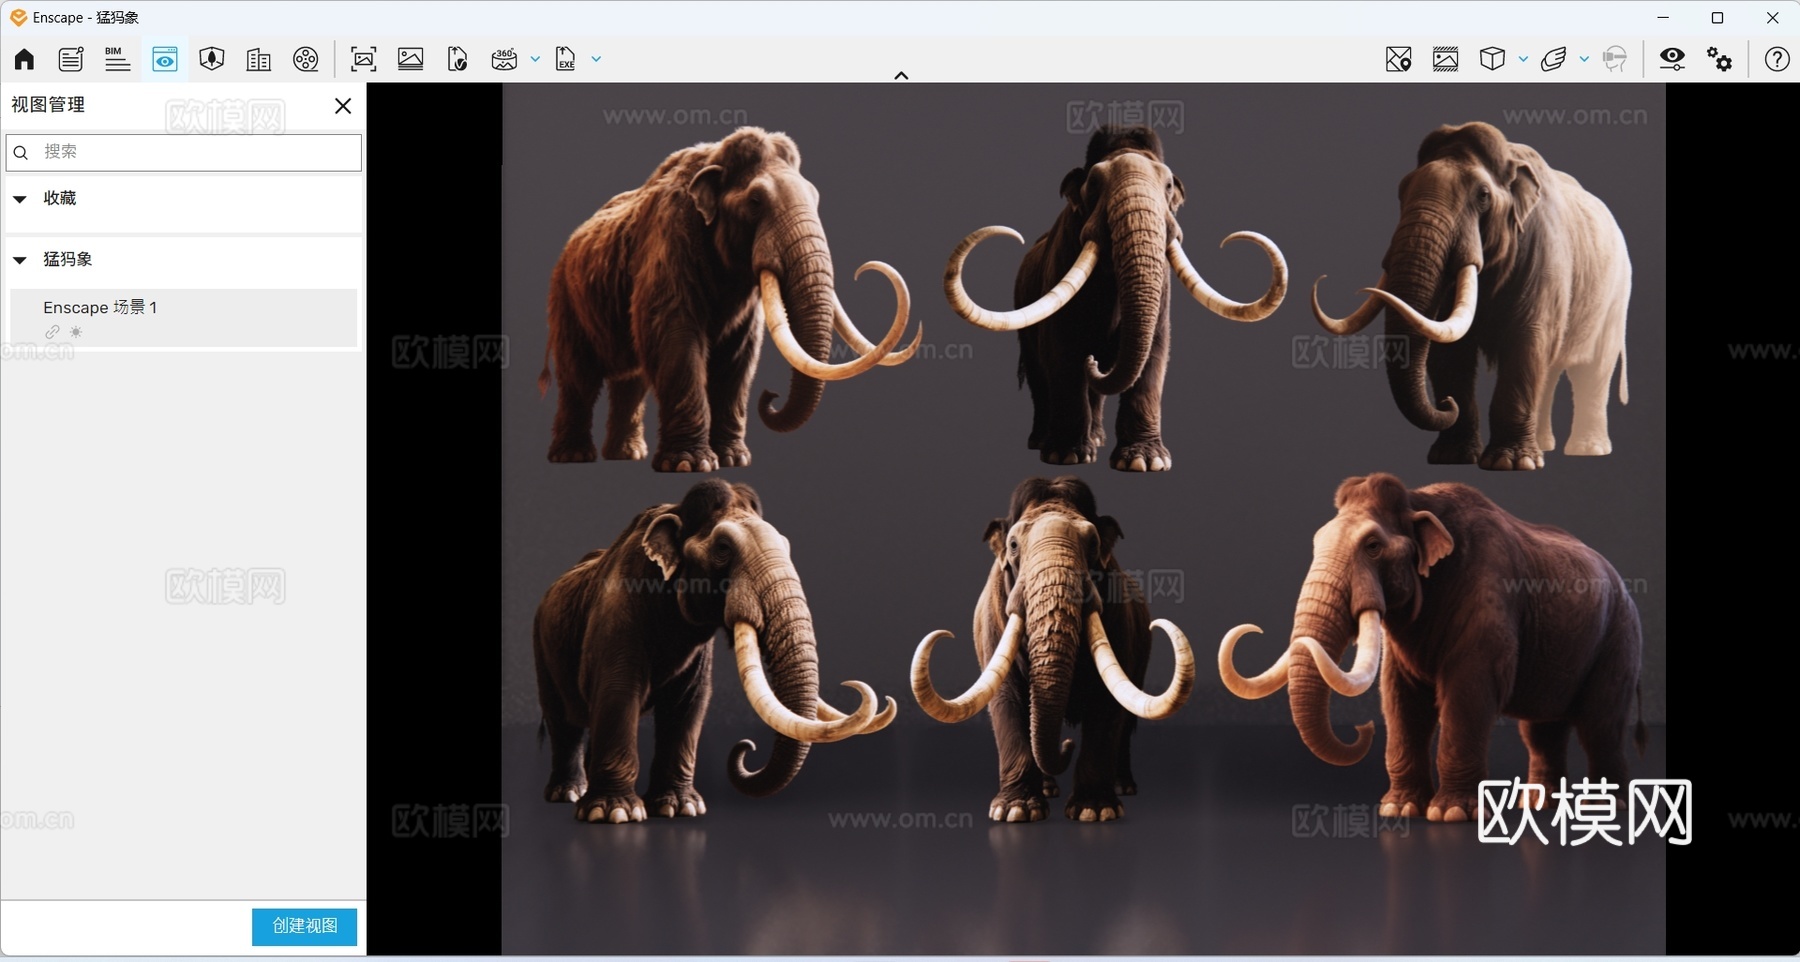
Task: Click the 视图管理 panel title
Action: (x=48, y=105)
